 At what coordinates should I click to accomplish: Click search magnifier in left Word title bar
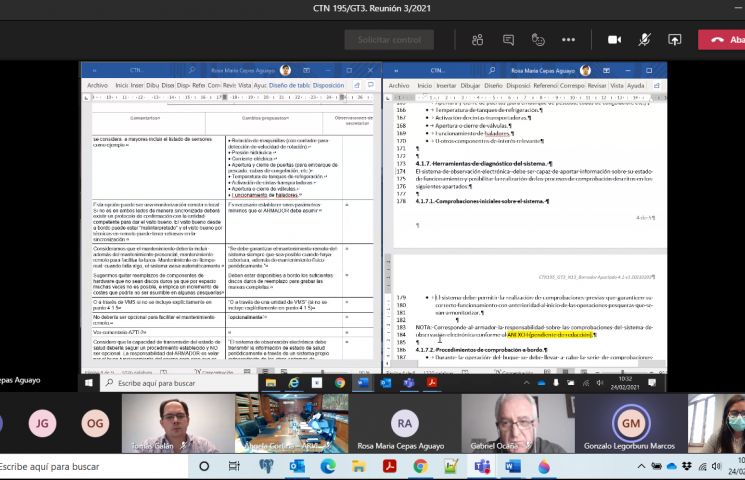tap(192, 70)
